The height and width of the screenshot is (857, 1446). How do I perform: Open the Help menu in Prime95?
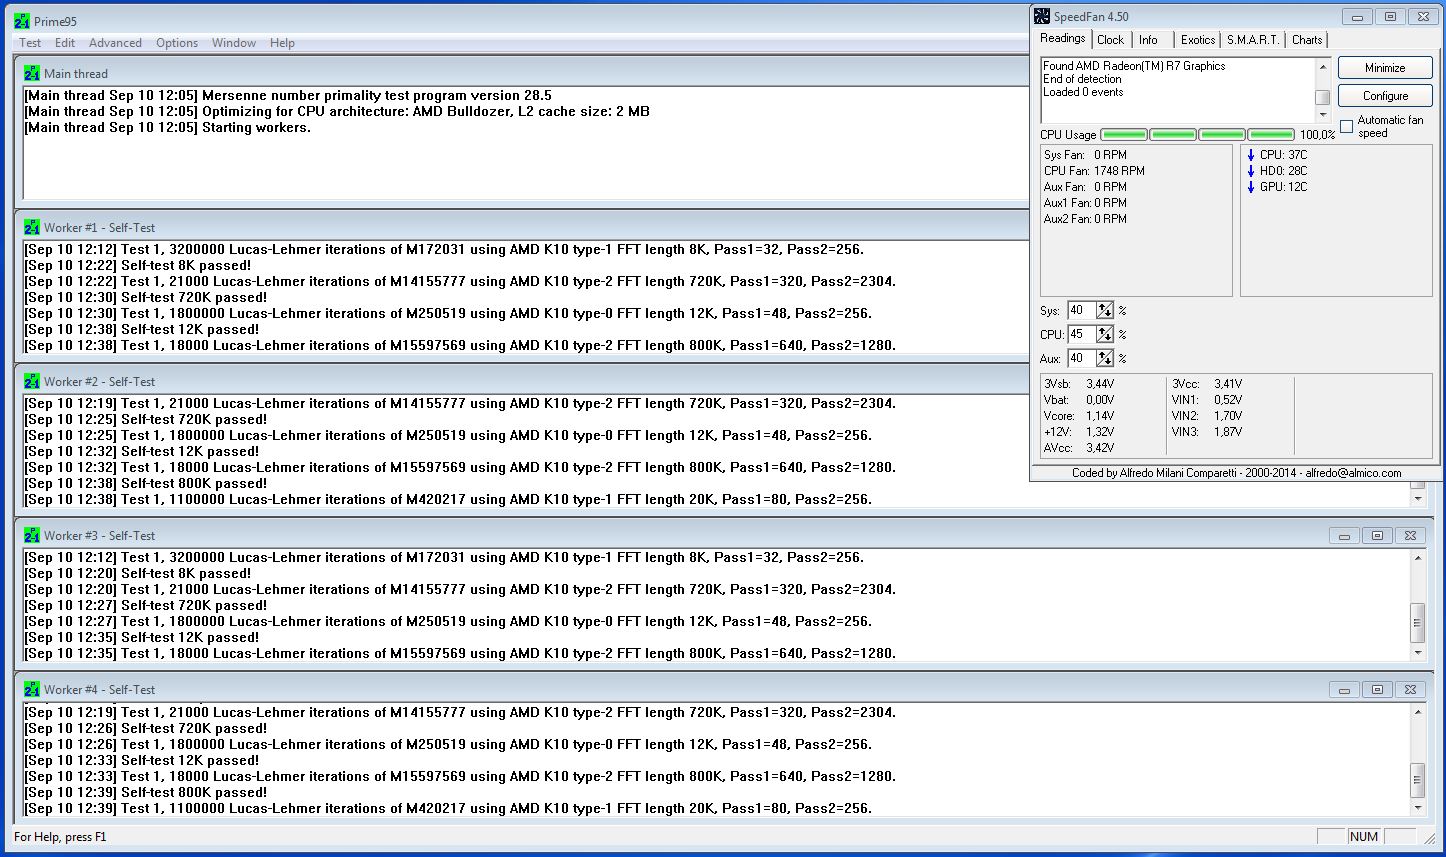coord(283,43)
